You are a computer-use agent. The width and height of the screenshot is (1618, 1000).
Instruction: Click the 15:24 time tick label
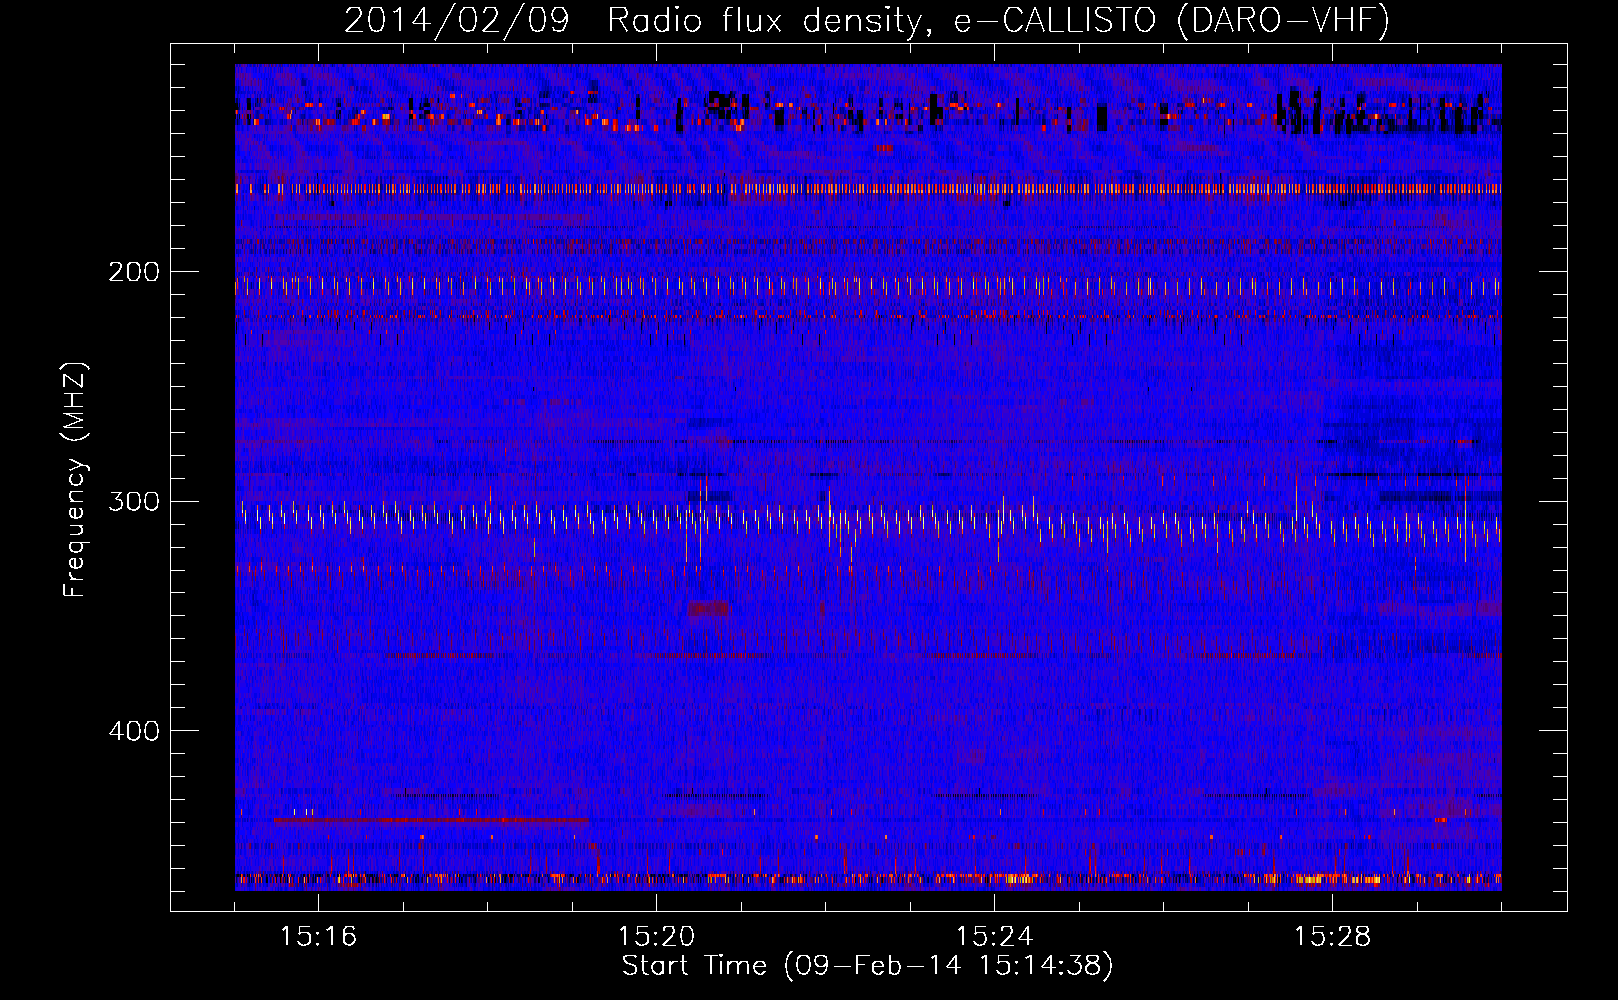(994, 937)
